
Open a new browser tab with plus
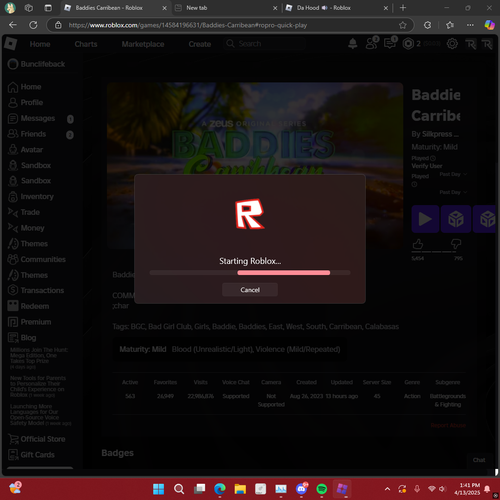pos(403,8)
